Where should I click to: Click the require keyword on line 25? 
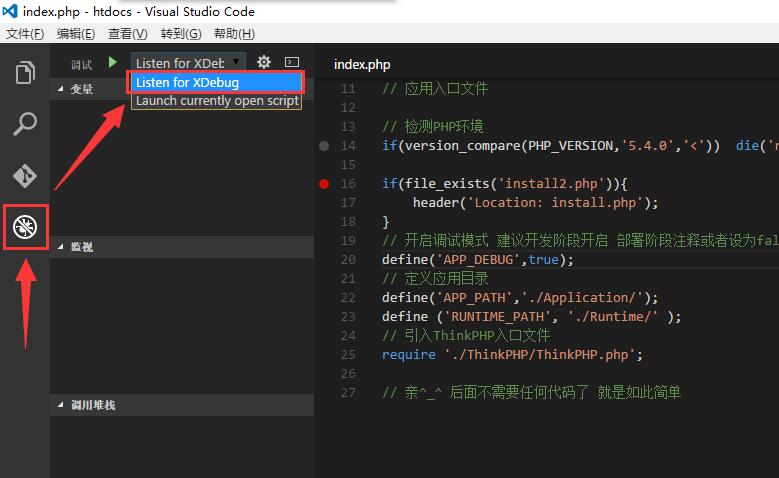[x=408, y=355]
